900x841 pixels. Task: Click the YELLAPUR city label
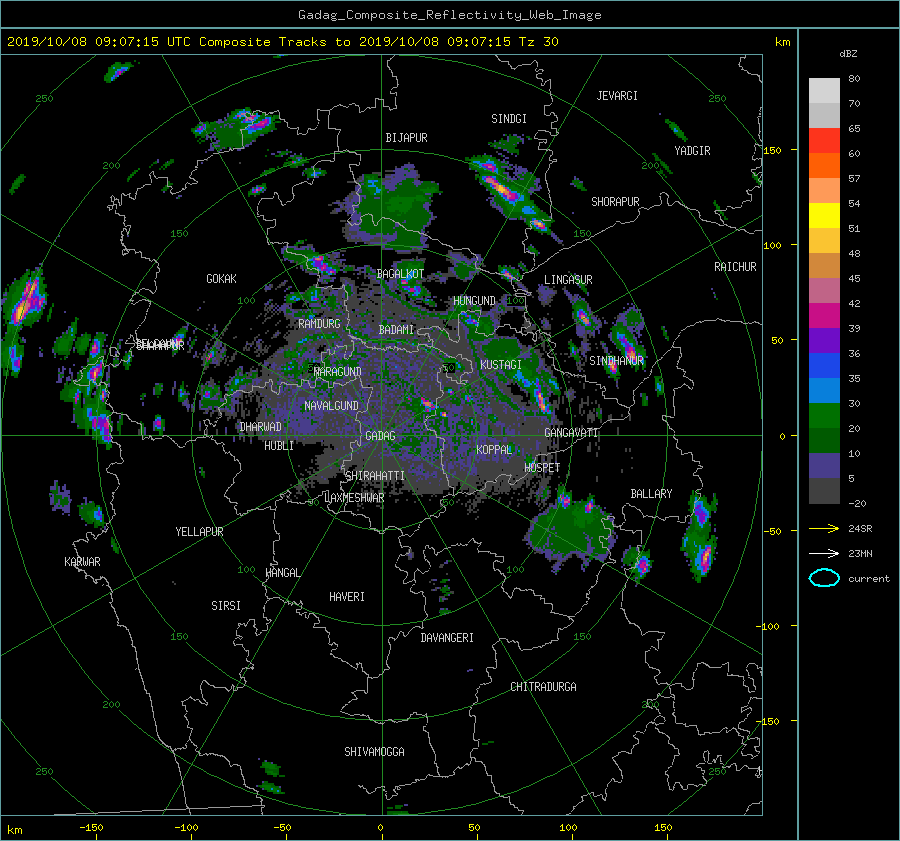pos(199,532)
